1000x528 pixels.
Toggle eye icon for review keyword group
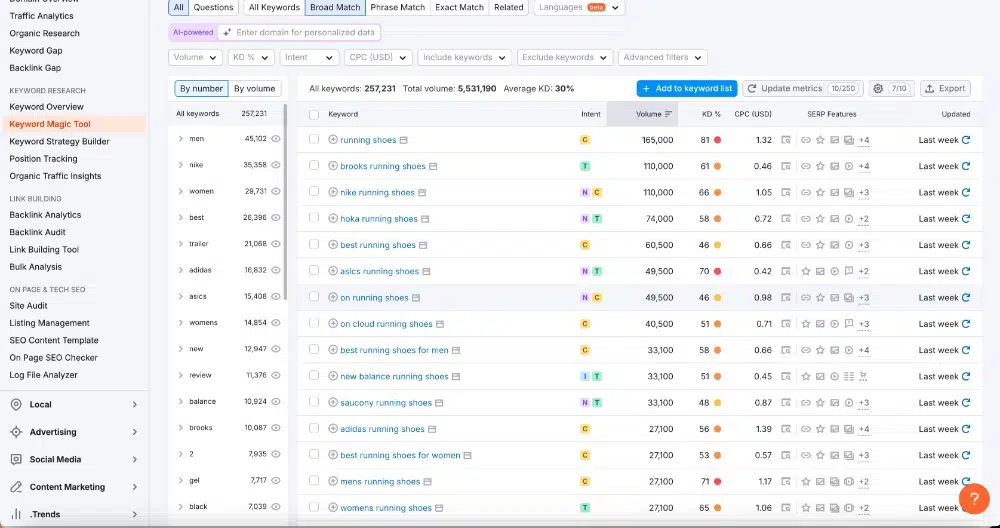[276, 375]
